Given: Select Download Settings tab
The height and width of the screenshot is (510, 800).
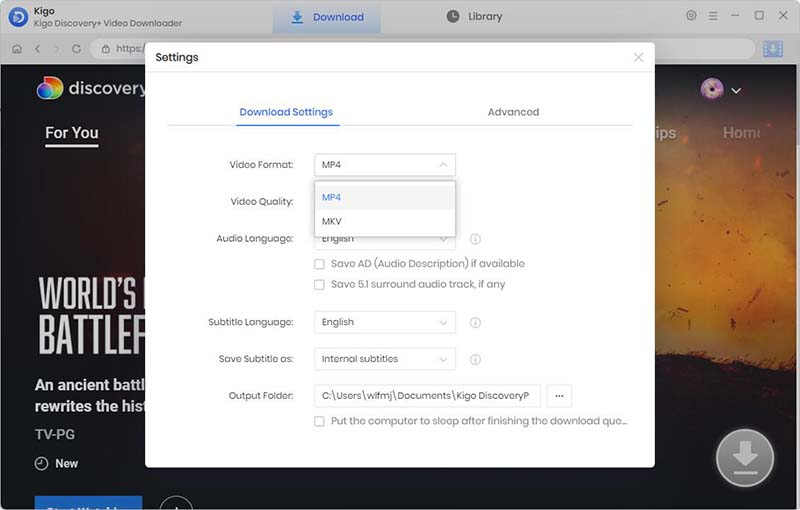Looking at the screenshot, I should pos(286,112).
